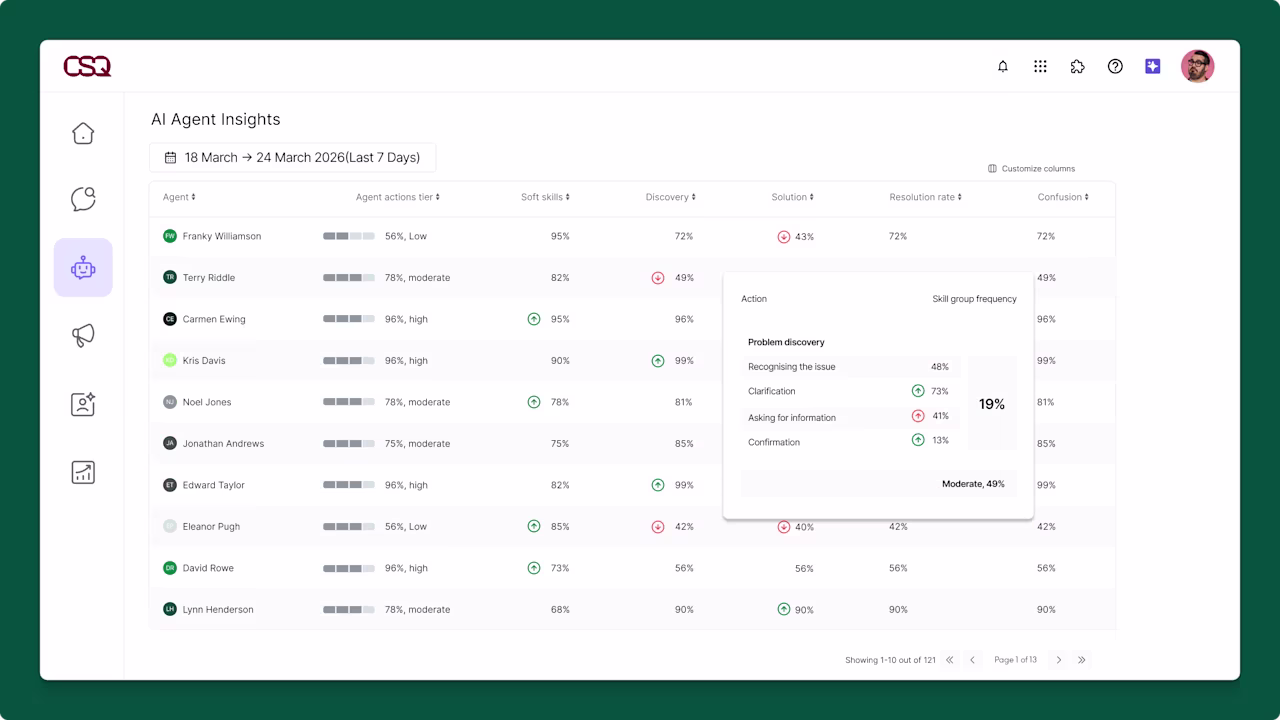Viewport: 1280px width, 720px height.
Task: Open the apps grid menu
Action: pyautogui.click(x=1040, y=66)
